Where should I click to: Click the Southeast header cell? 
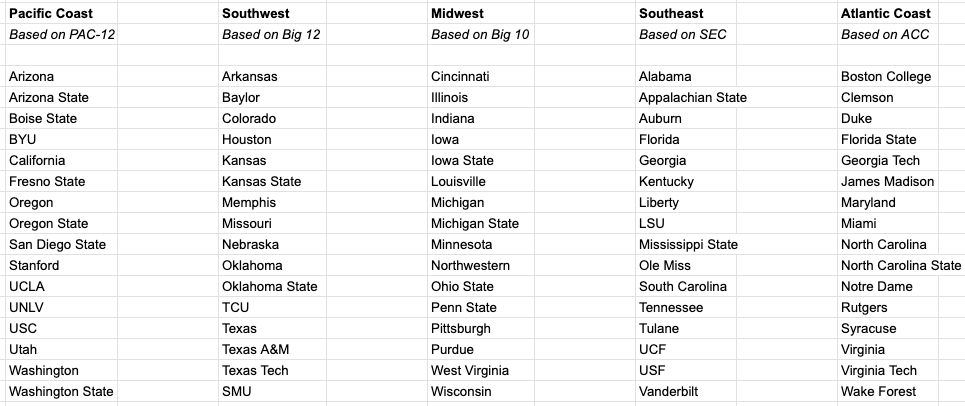tap(671, 14)
